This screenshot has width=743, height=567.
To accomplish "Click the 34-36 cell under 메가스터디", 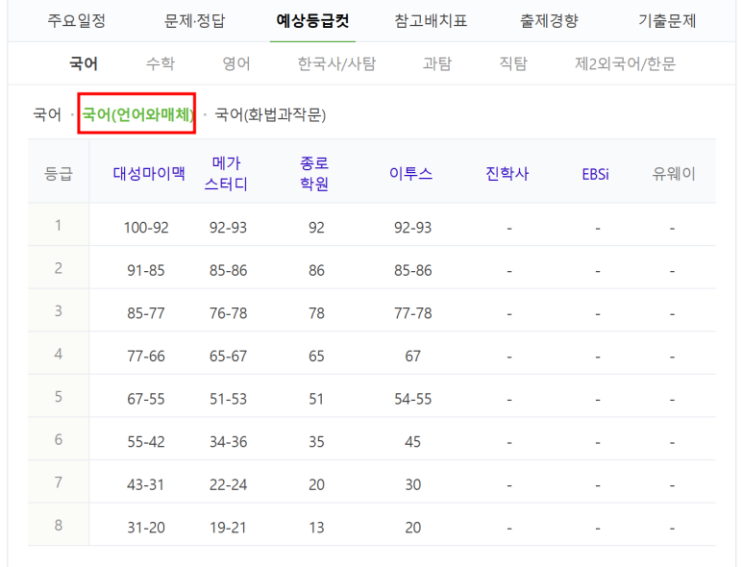I will tap(228, 442).
